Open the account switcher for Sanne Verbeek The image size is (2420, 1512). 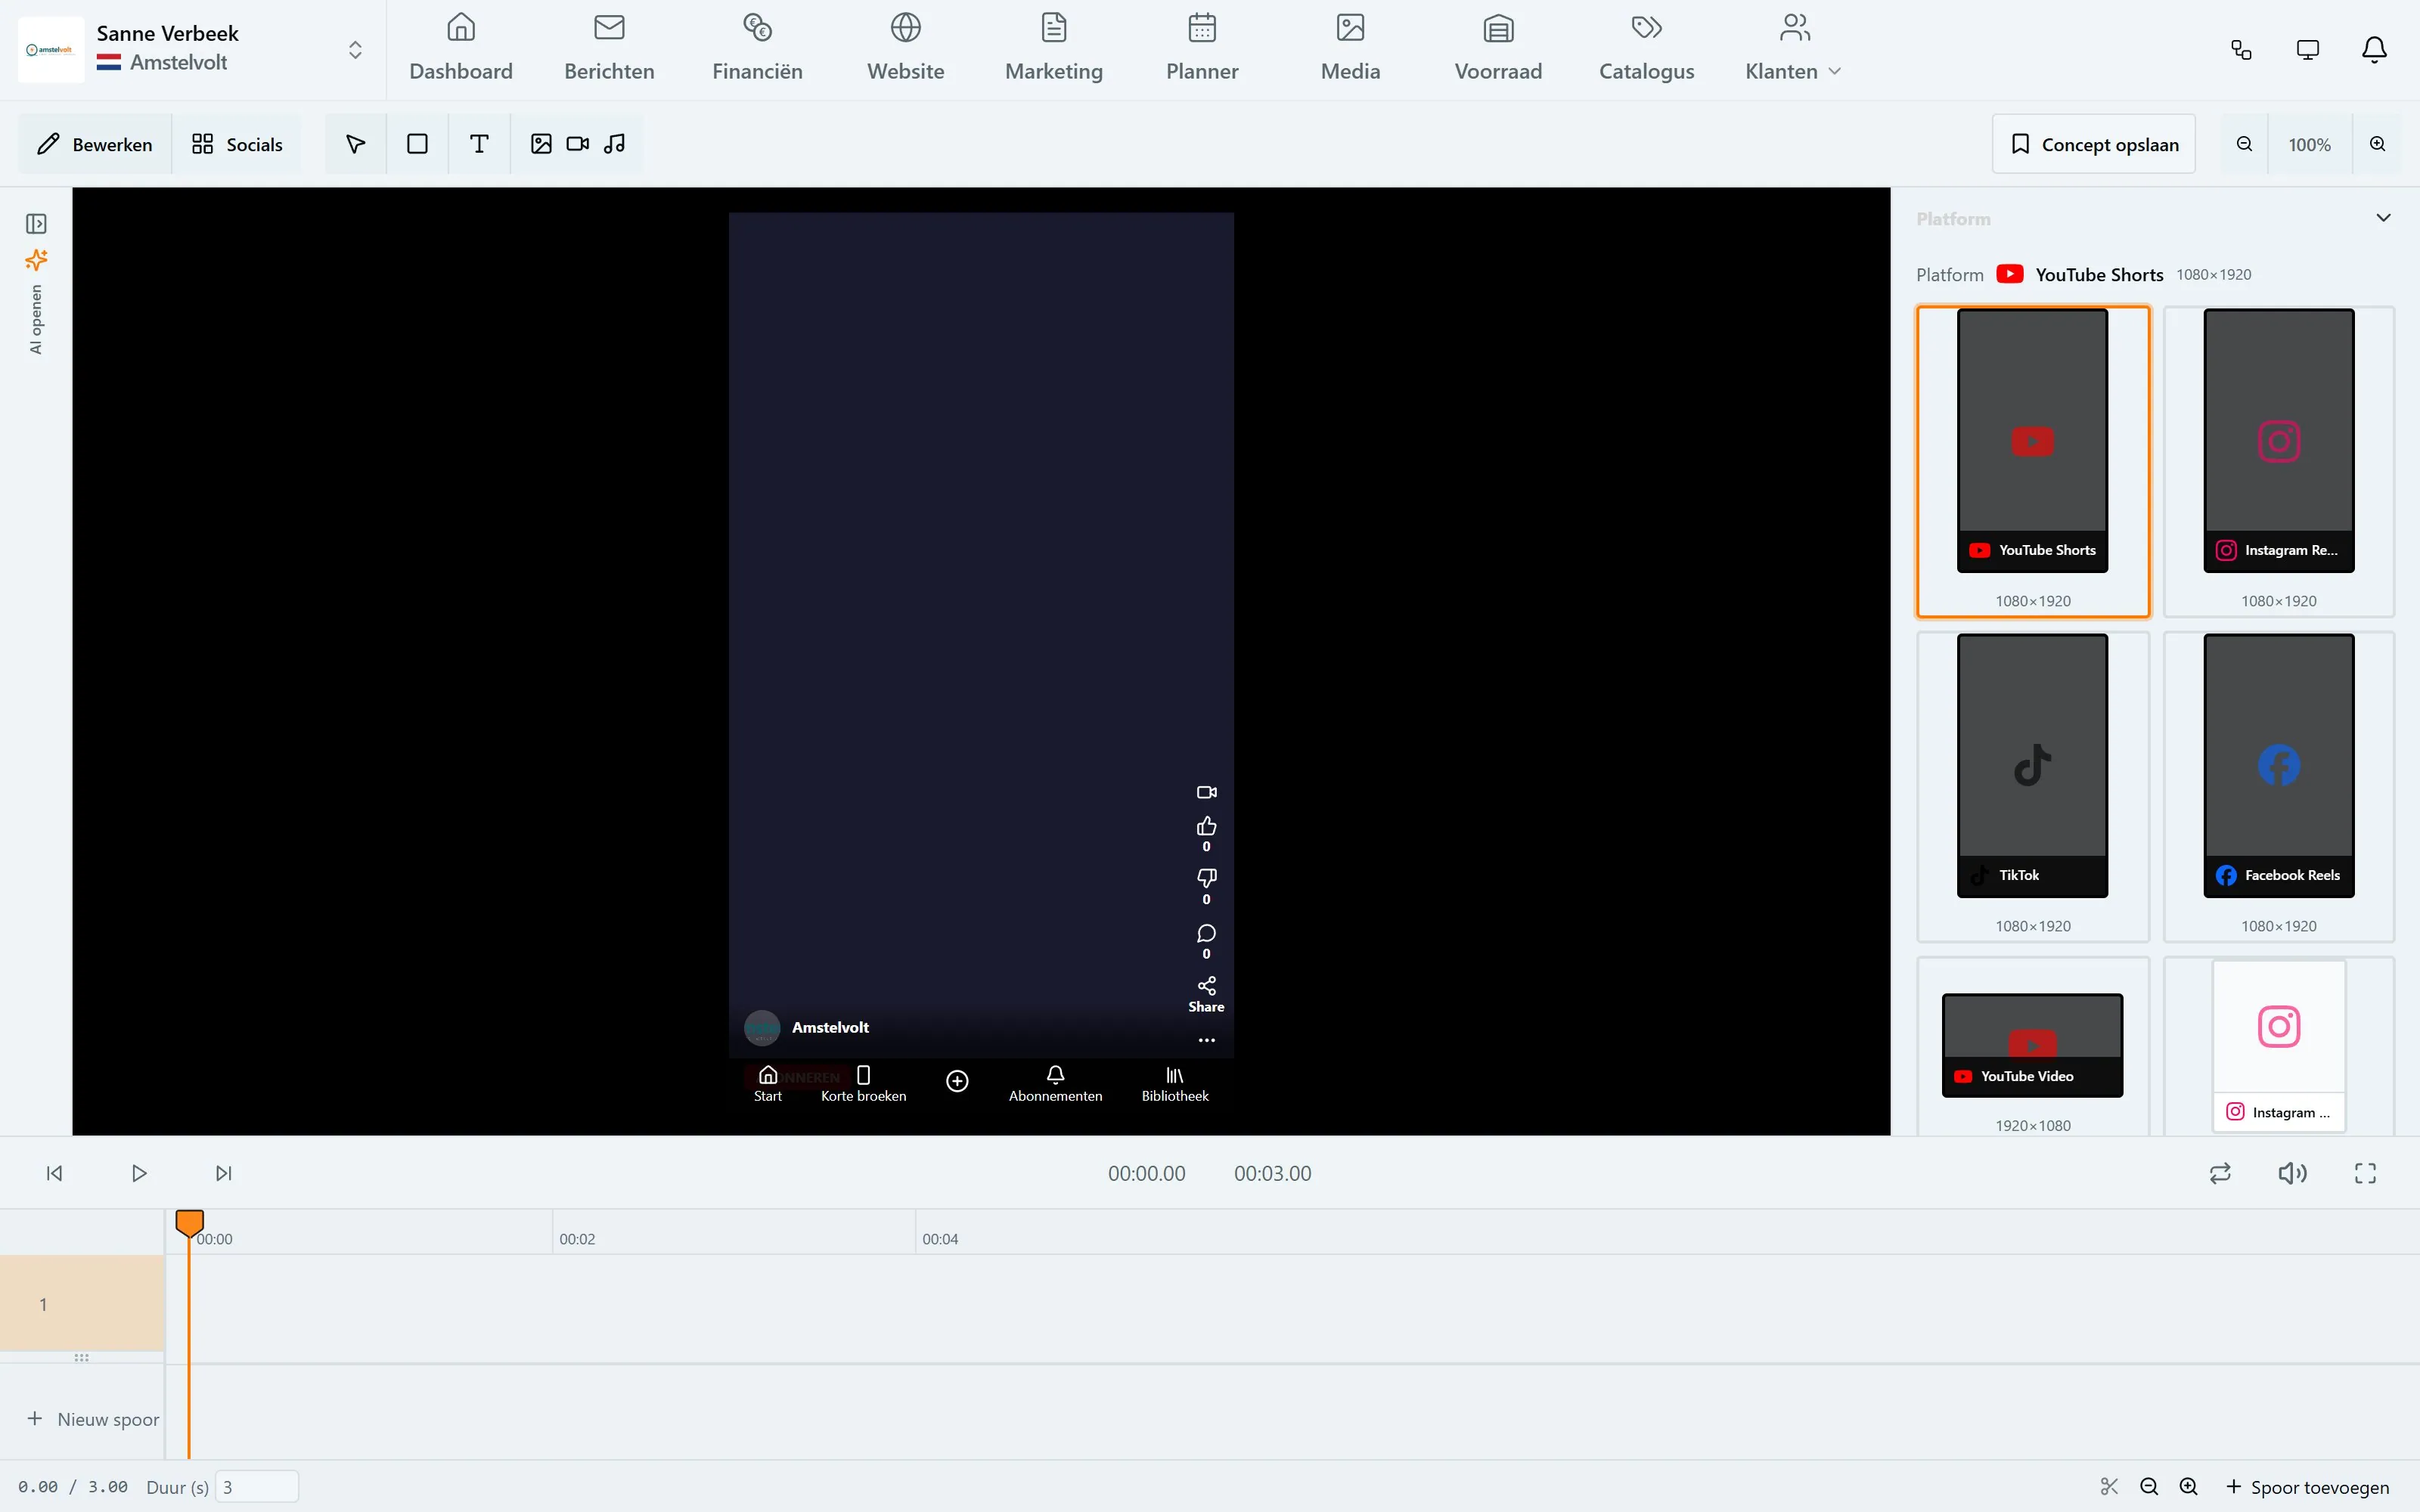point(355,50)
